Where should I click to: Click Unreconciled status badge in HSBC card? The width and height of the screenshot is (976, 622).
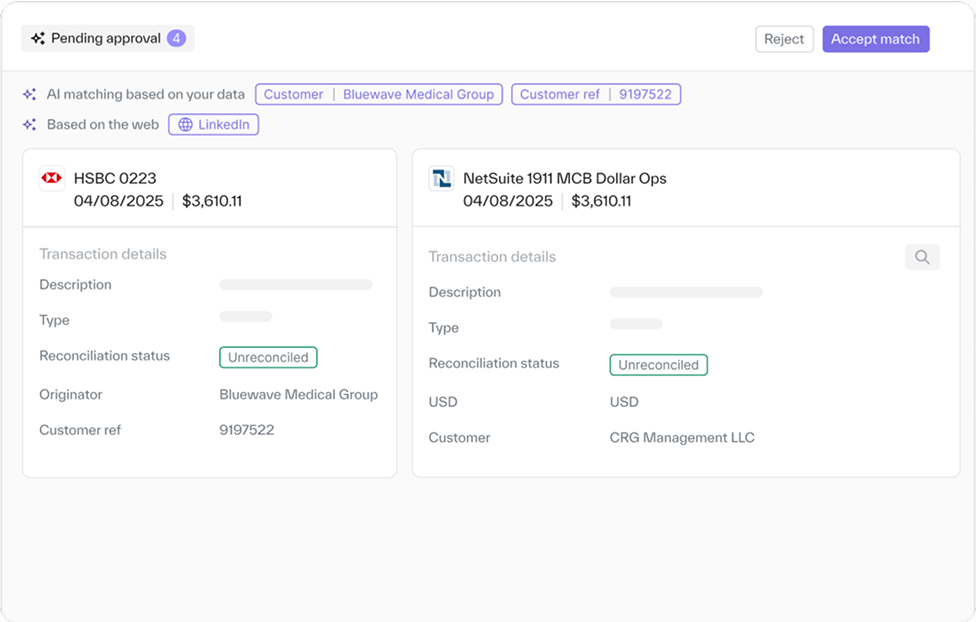click(268, 357)
